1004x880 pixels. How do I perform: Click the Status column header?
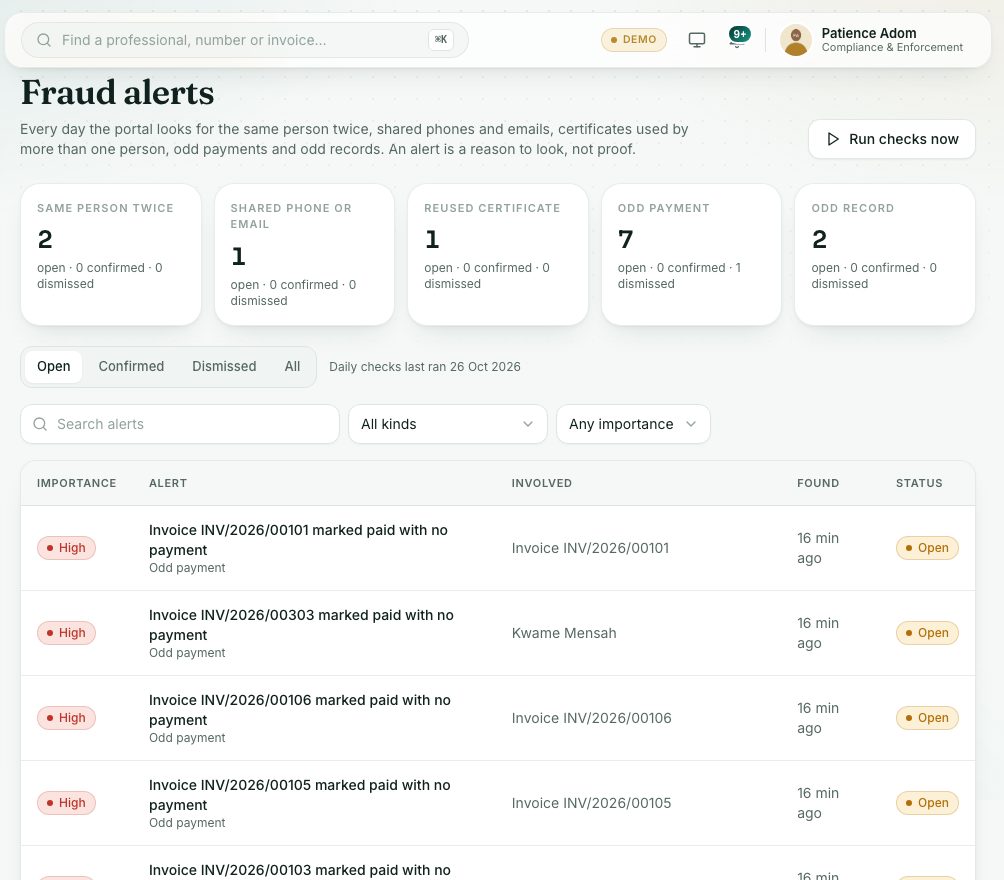pos(919,483)
